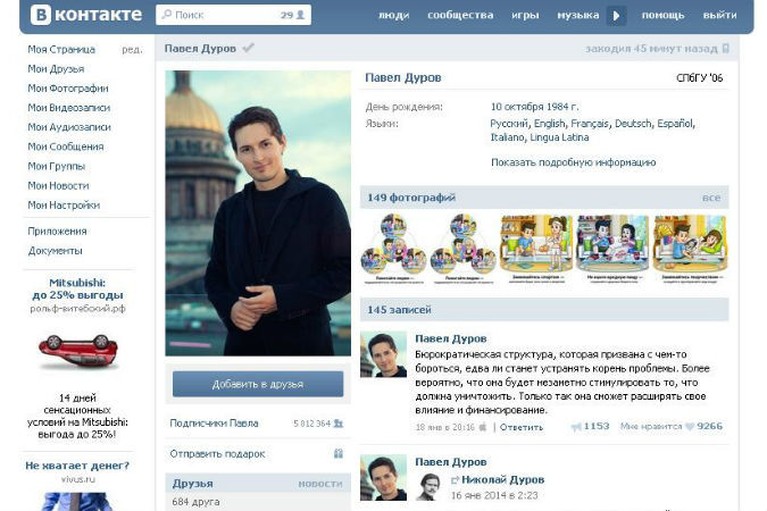The height and width of the screenshot is (511, 767).
Task: Click Ответить under the first post
Action: 521,427
